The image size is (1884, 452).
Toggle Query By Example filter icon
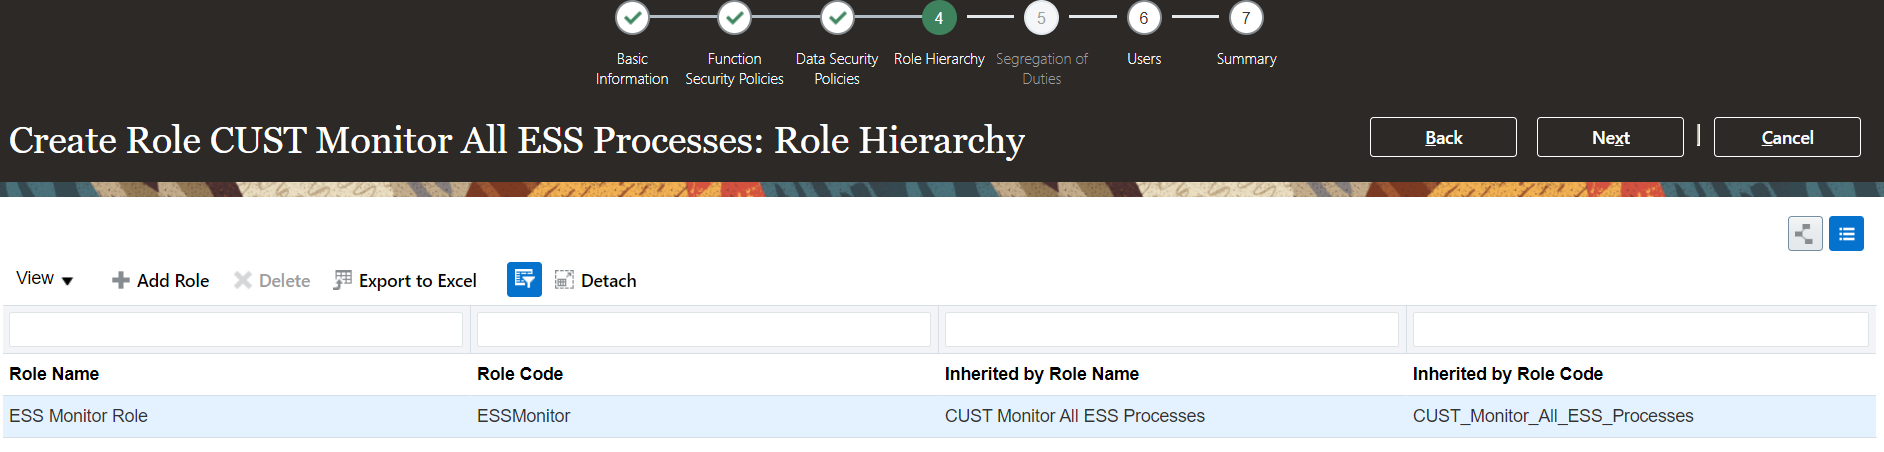coord(524,280)
